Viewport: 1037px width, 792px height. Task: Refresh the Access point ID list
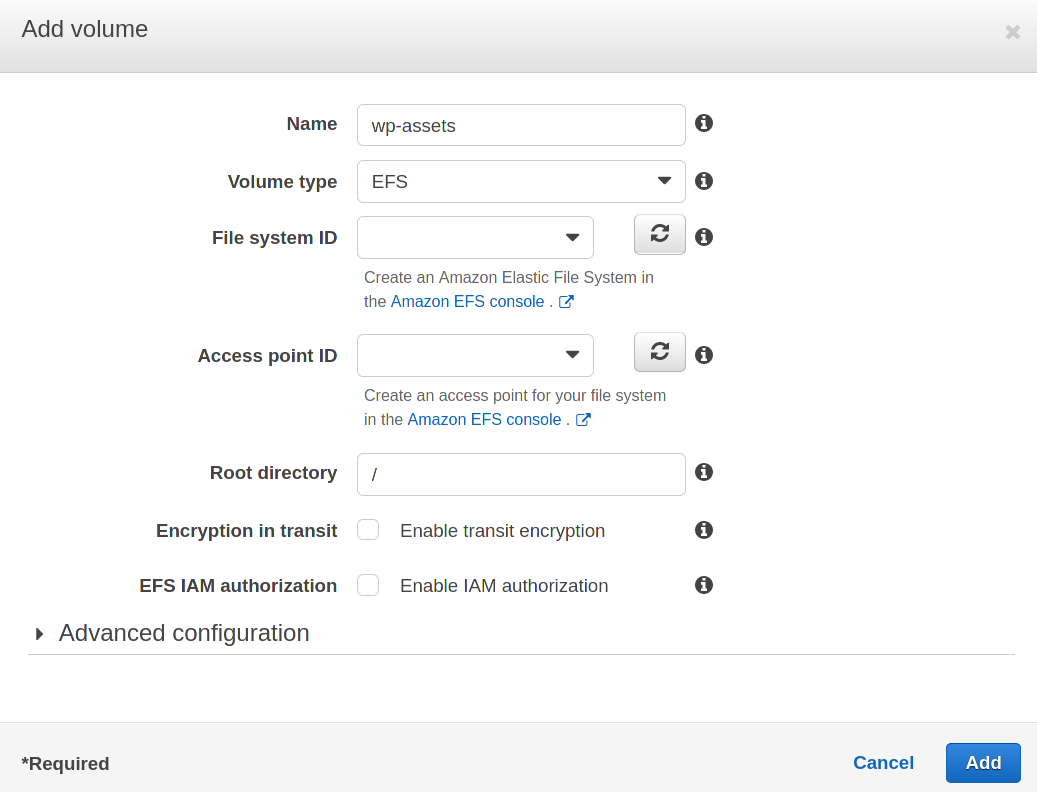click(x=660, y=352)
